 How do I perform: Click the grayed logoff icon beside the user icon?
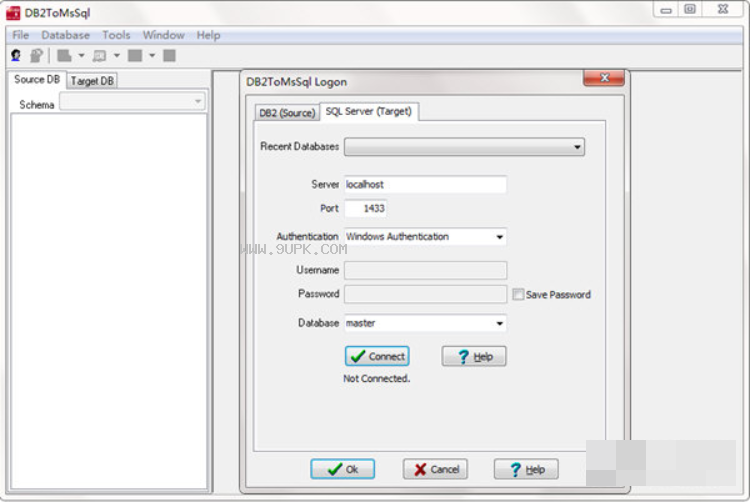[36, 56]
